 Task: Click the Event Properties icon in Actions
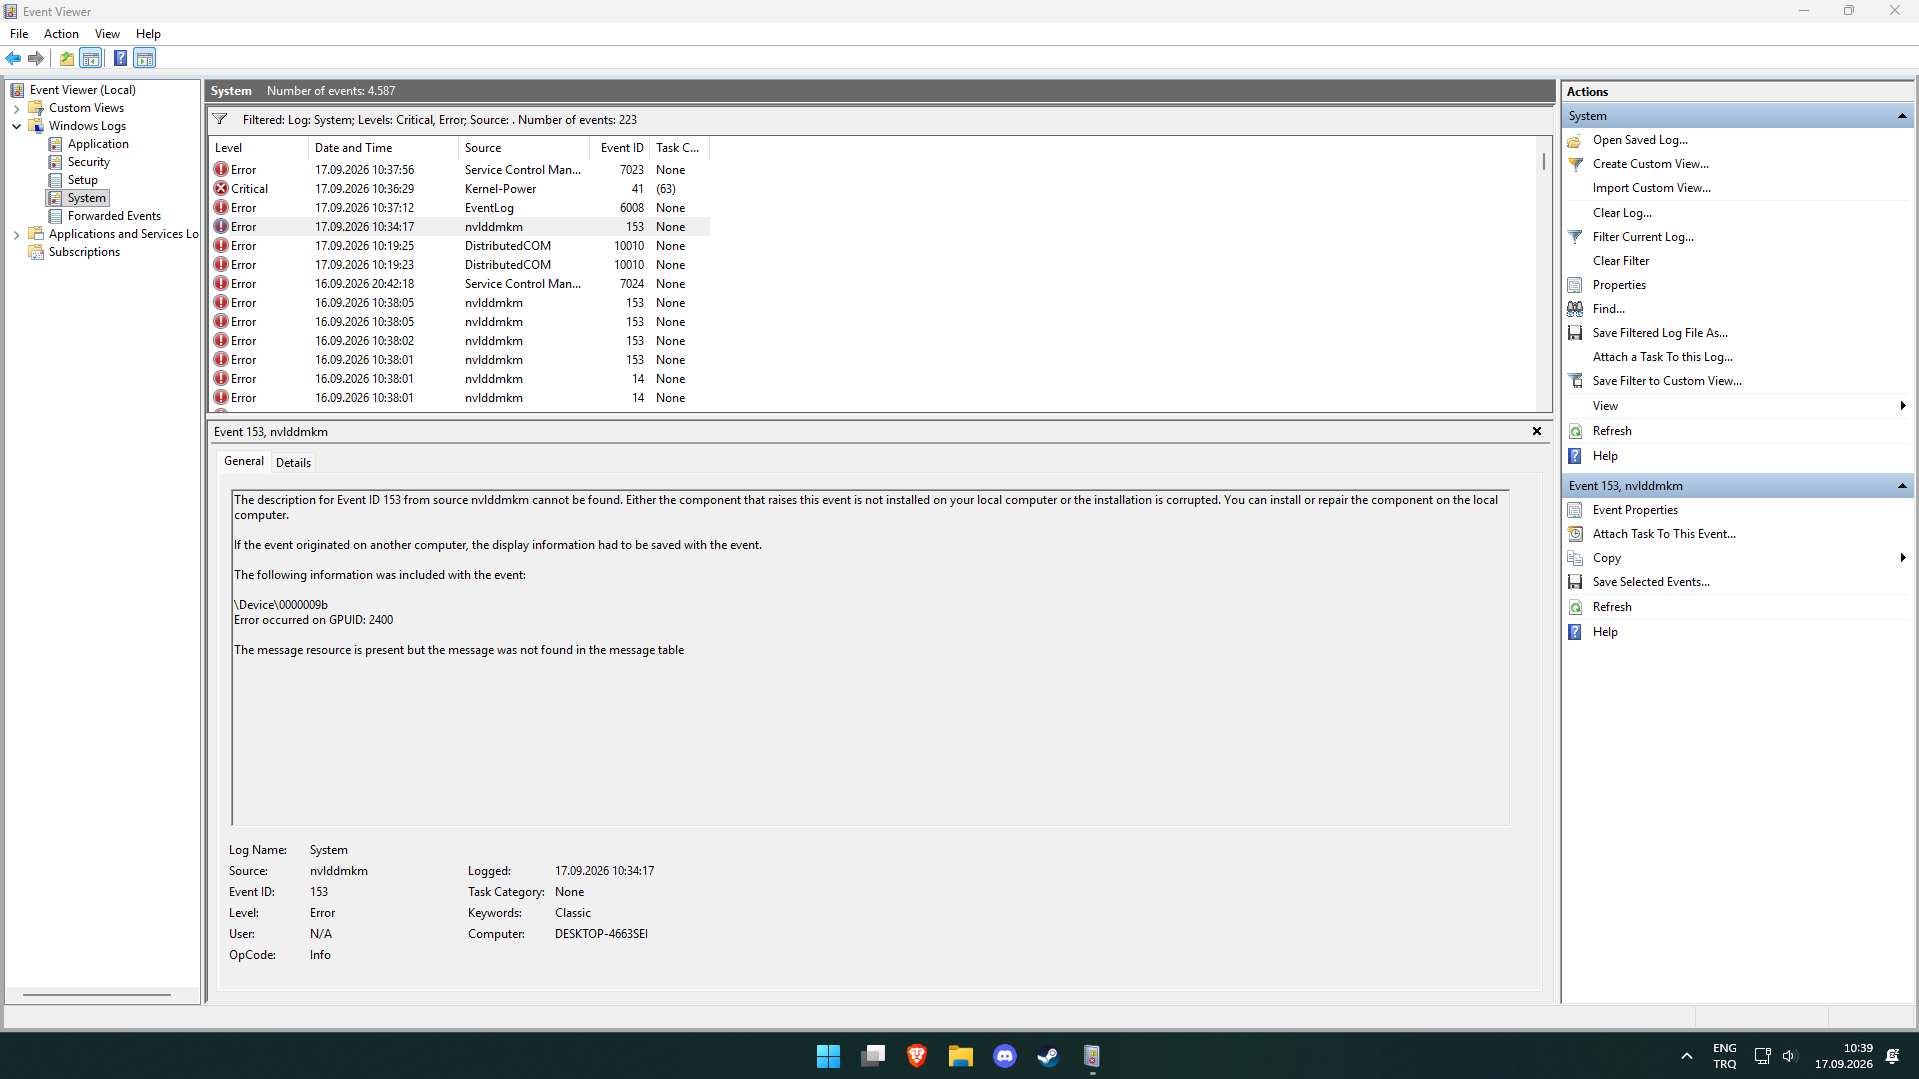click(1575, 510)
